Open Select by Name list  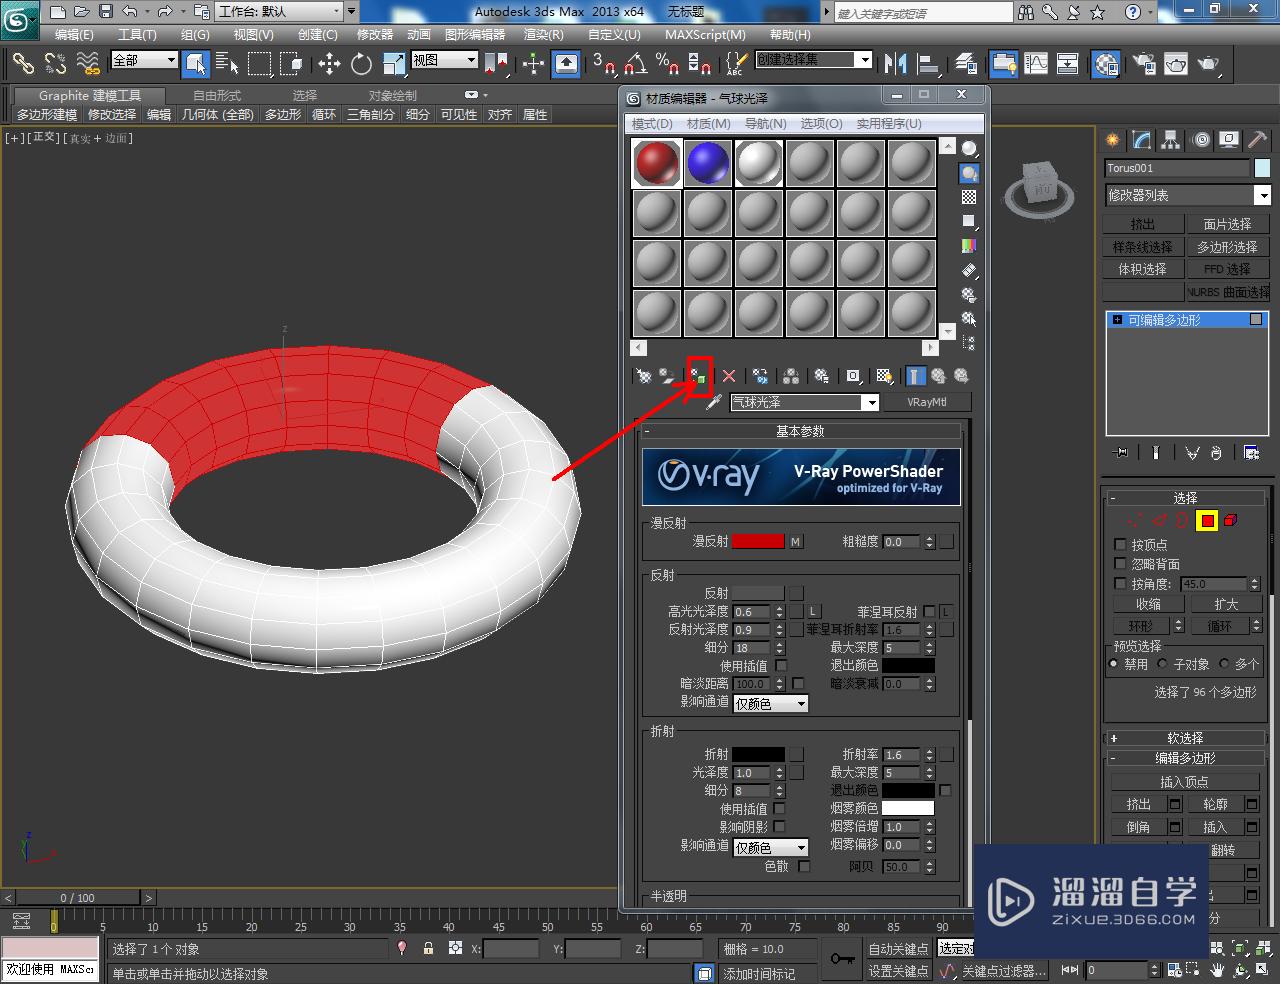227,63
